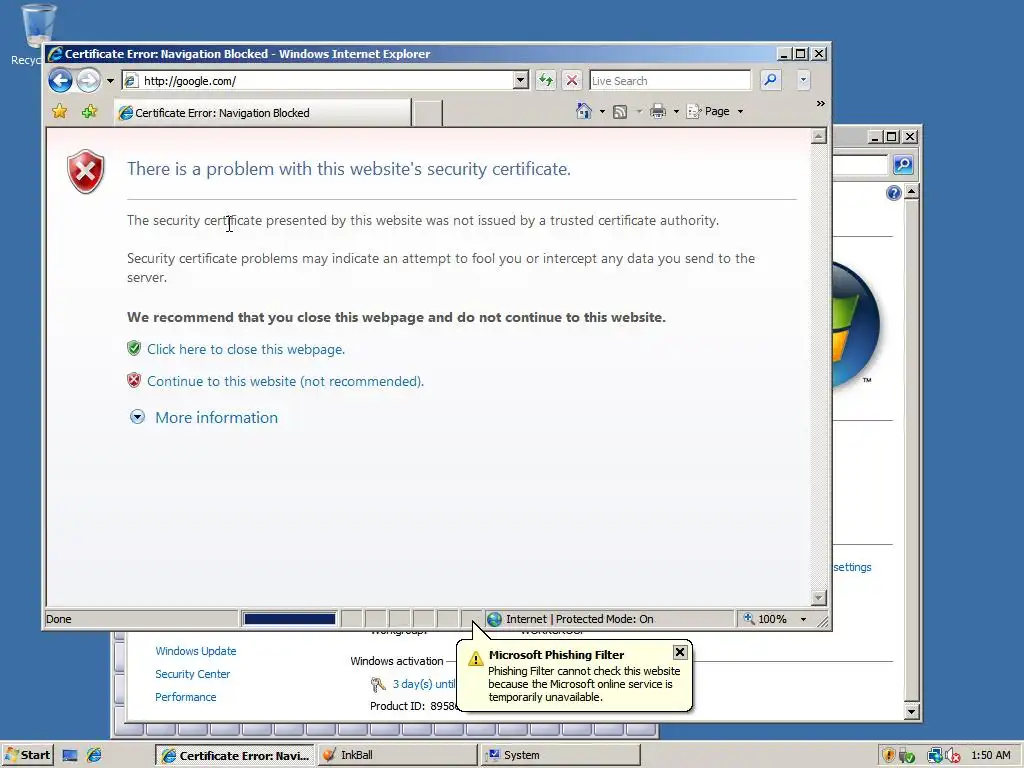The image size is (1024, 768).
Task: Show more command bar items chevron
Action: [x=820, y=104]
